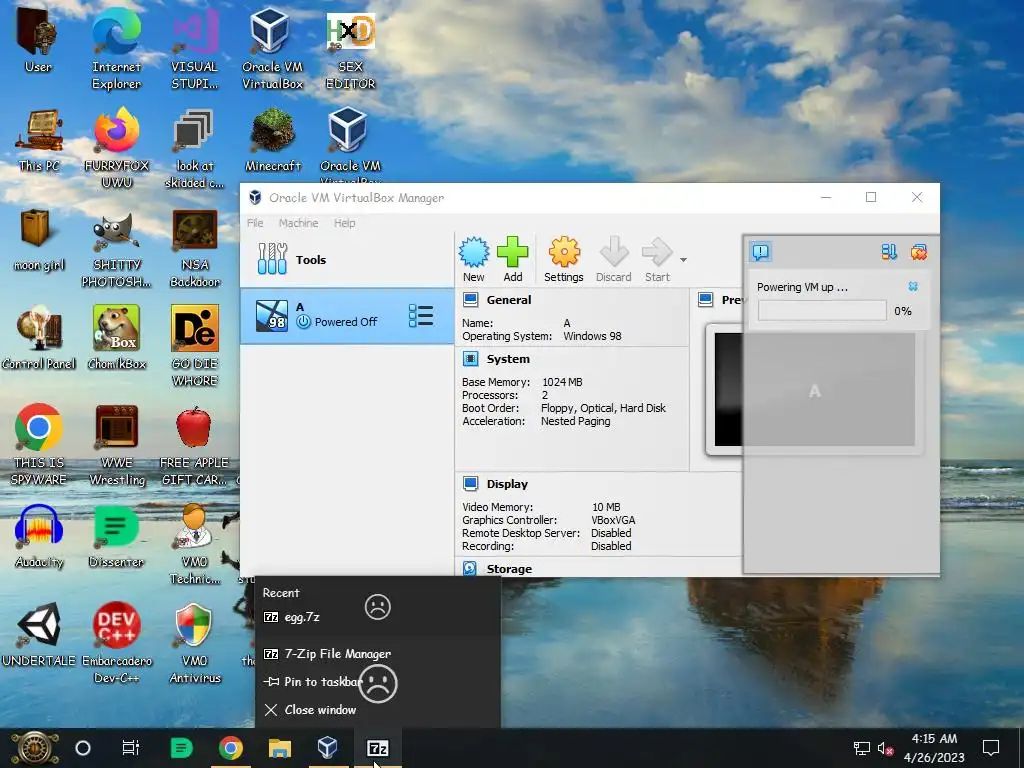Select the VISUAL STUPI... desktop icon

pyautogui.click(x=194, y=49)
